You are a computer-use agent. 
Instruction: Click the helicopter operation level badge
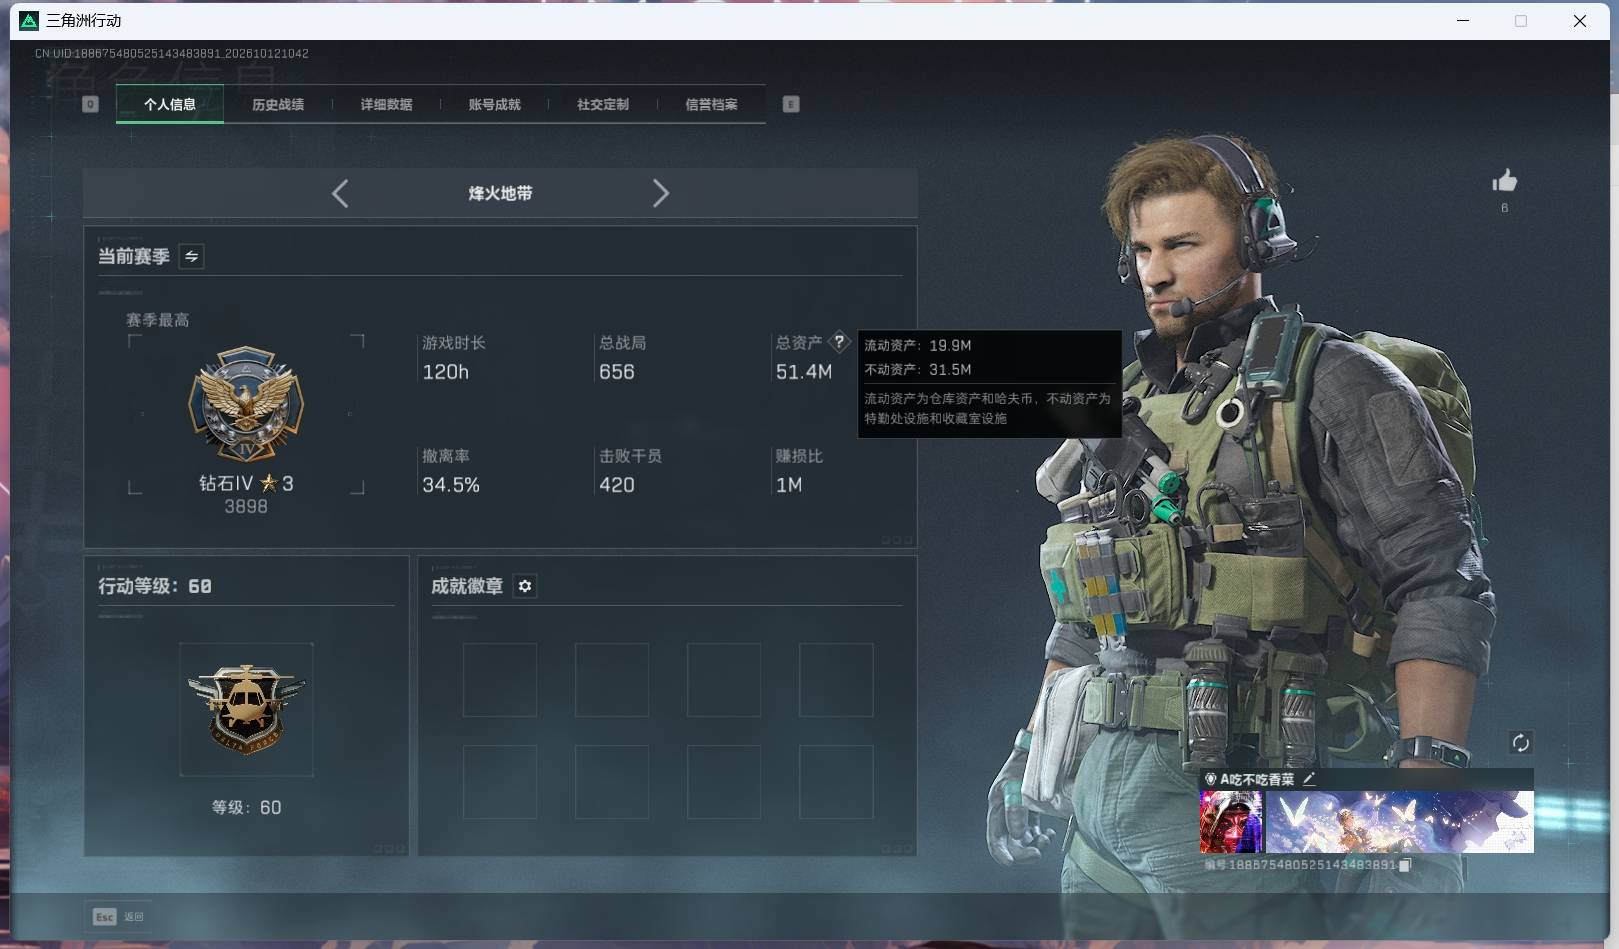(x=246, y=709)
